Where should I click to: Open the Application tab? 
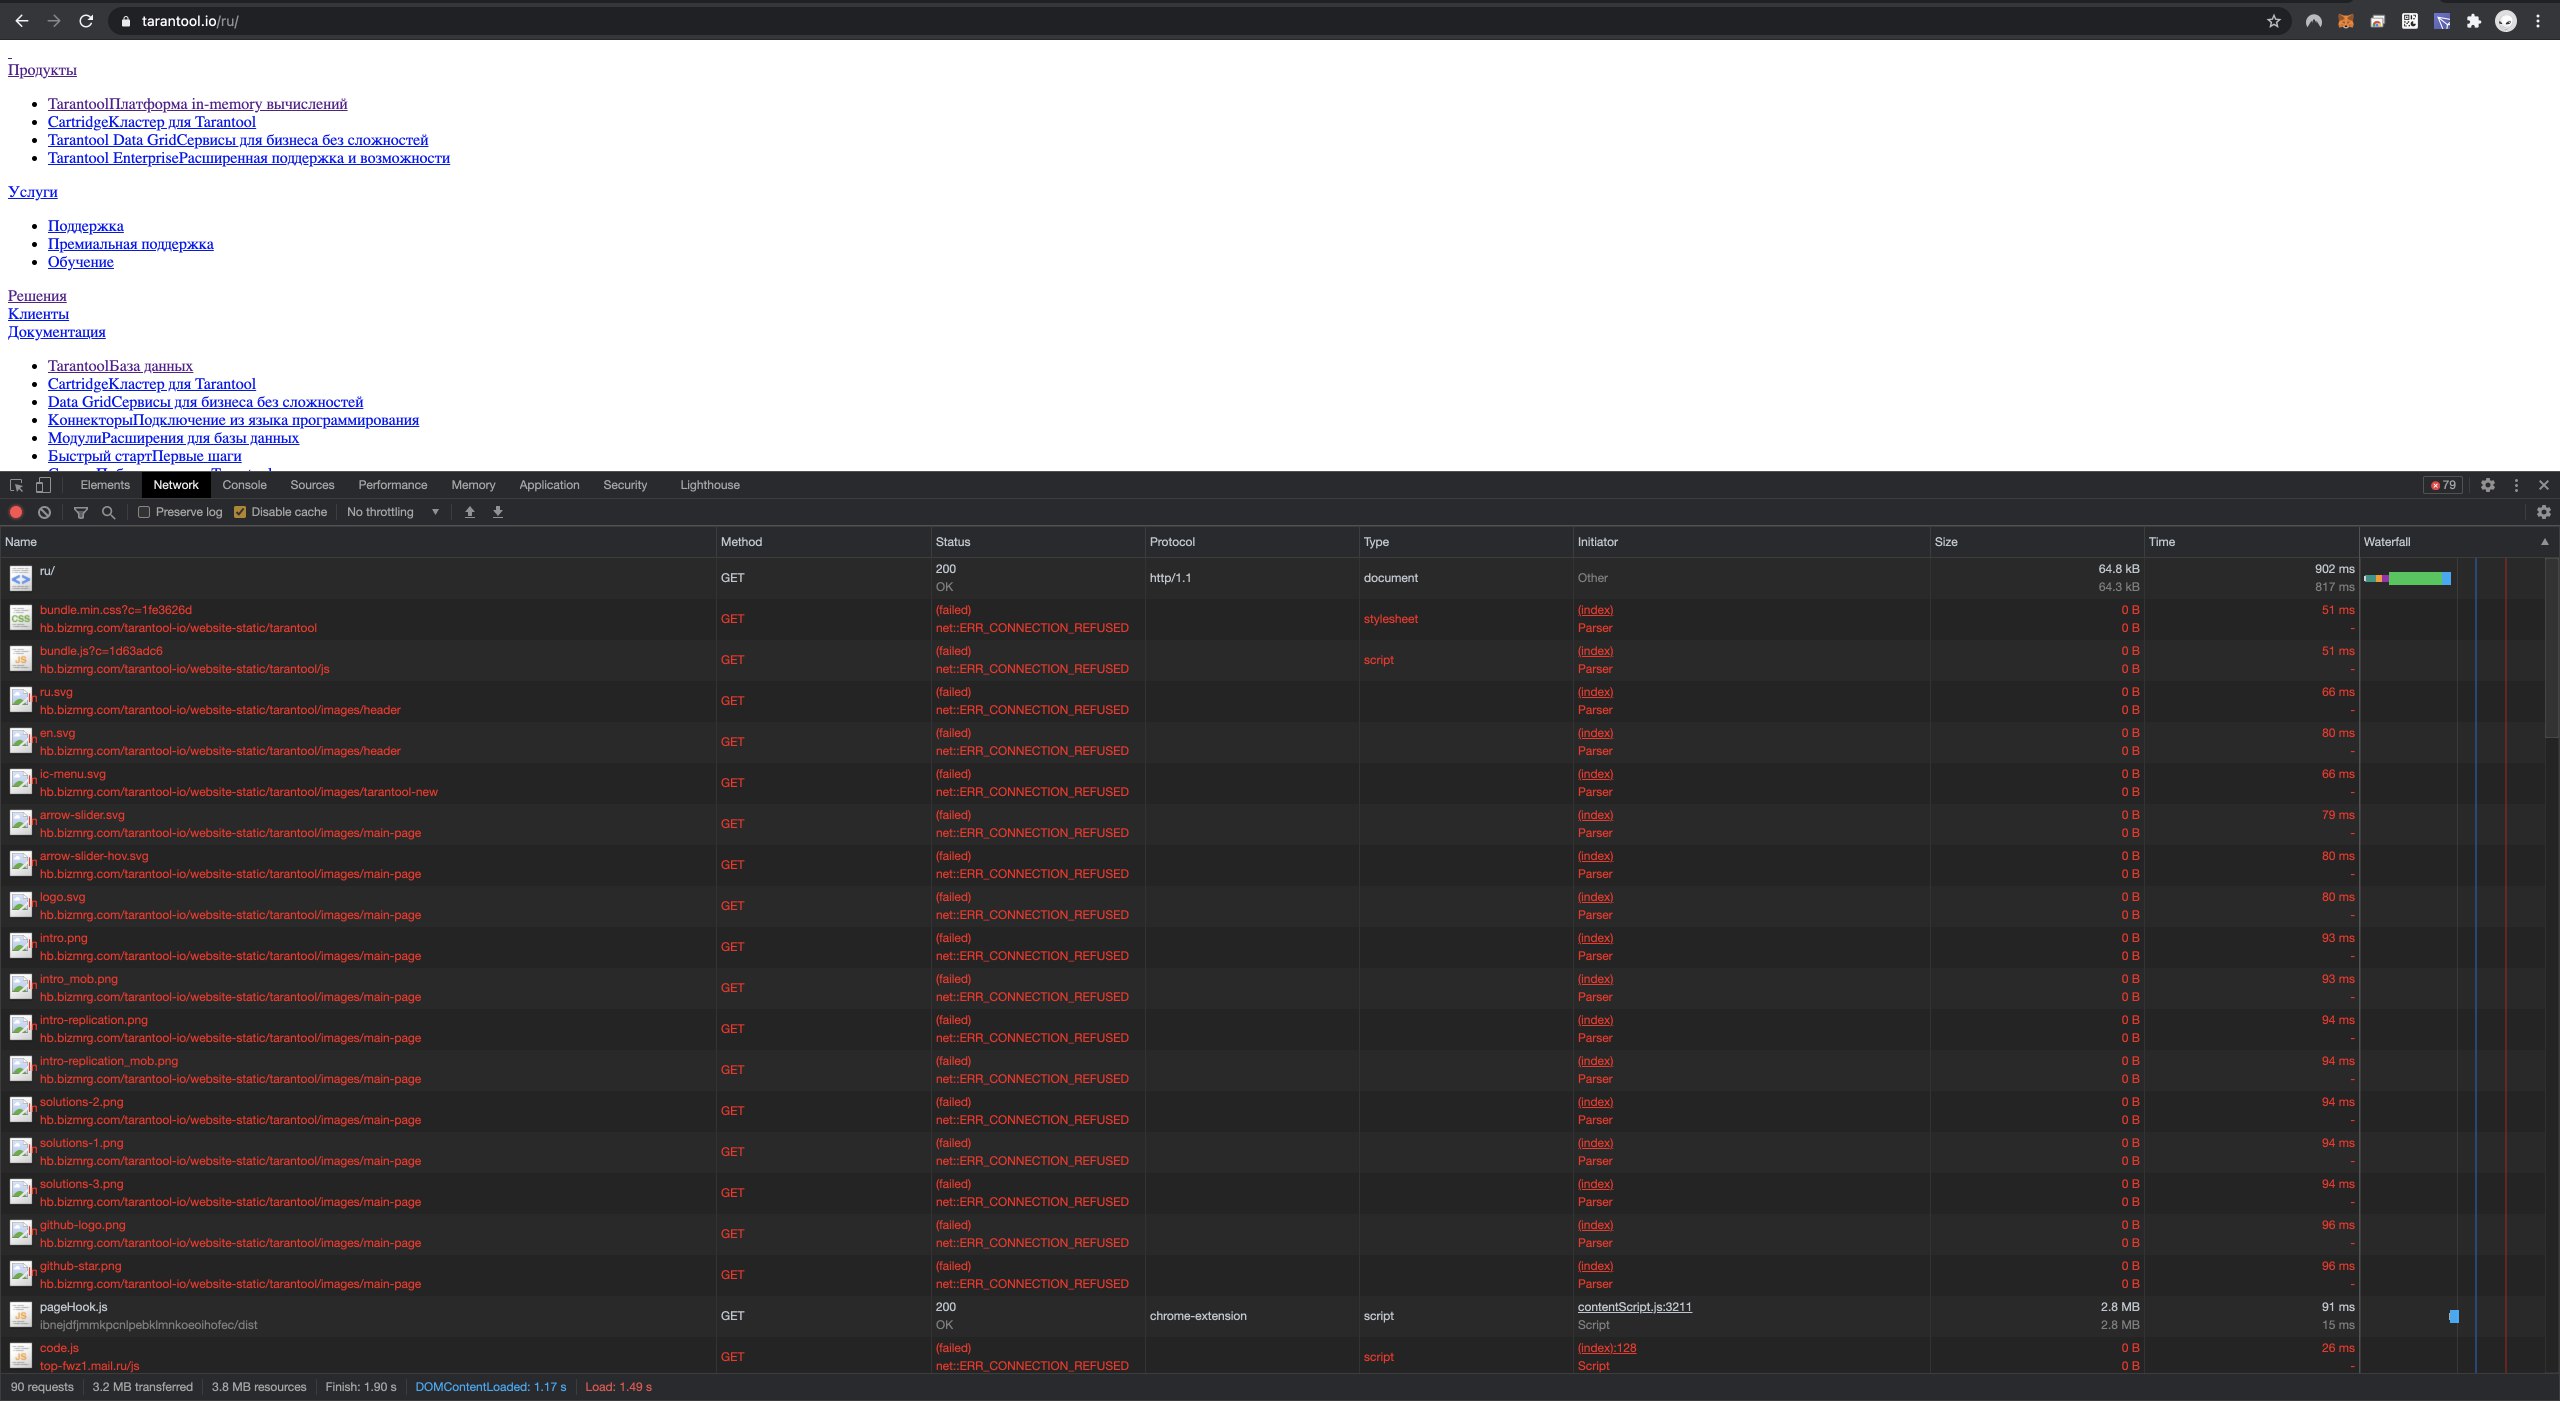549,485
